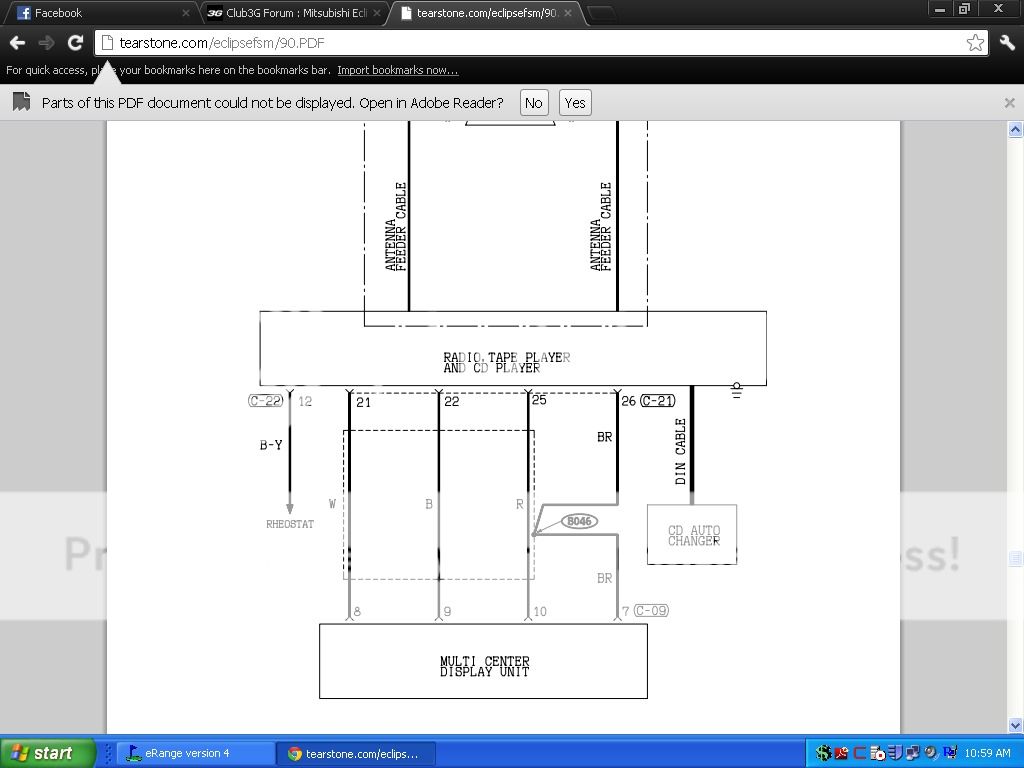This screenshot has height=768, width=1024.
Task: Click the scrollbar down arrow
Action: [x=1016, y=726]
